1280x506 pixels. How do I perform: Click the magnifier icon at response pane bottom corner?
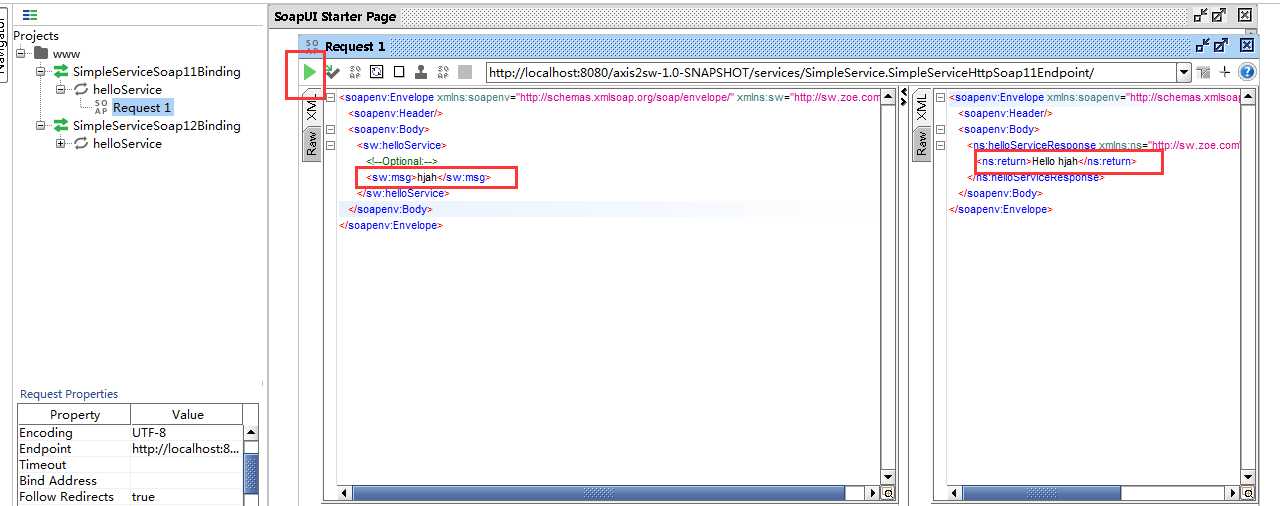coord(1248,494)
